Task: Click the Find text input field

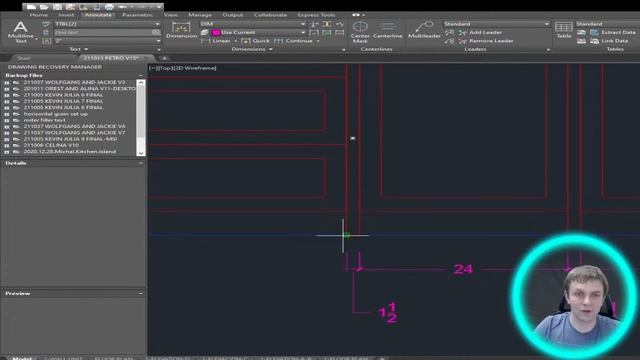Action: [x=102, y=32]
